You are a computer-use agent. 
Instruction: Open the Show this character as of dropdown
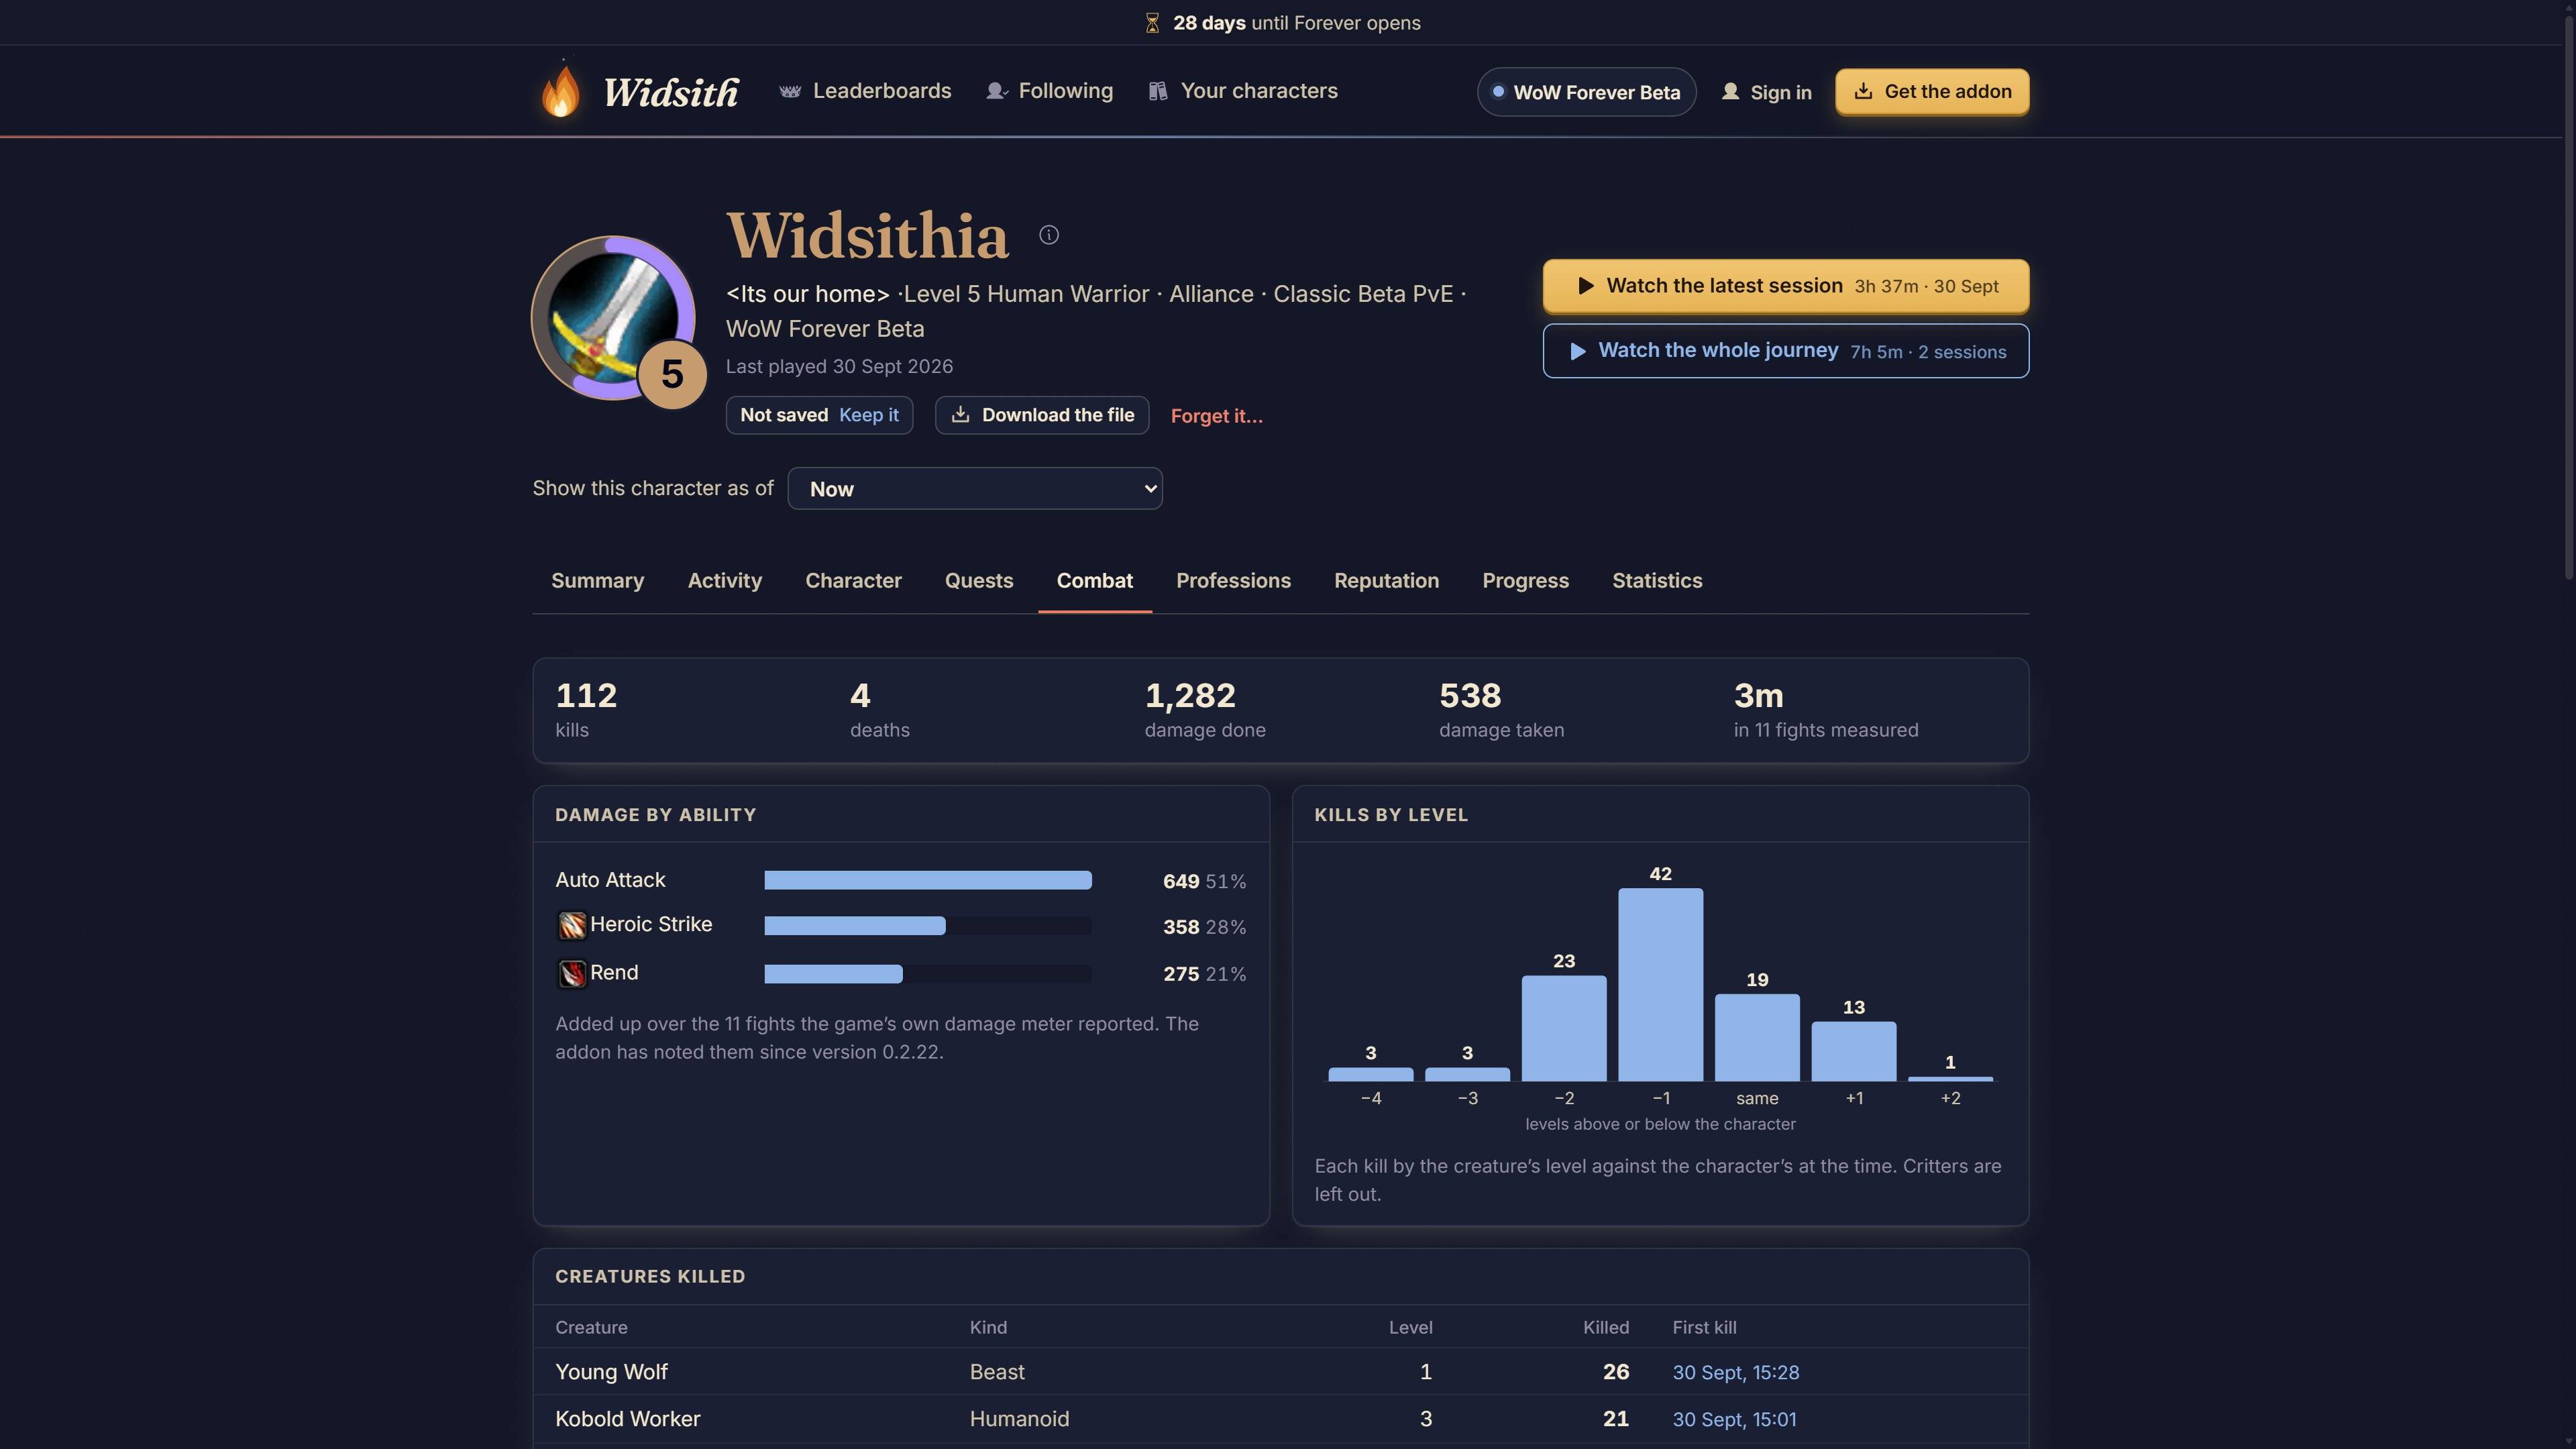pyautogui.click(x=975, y=489)
